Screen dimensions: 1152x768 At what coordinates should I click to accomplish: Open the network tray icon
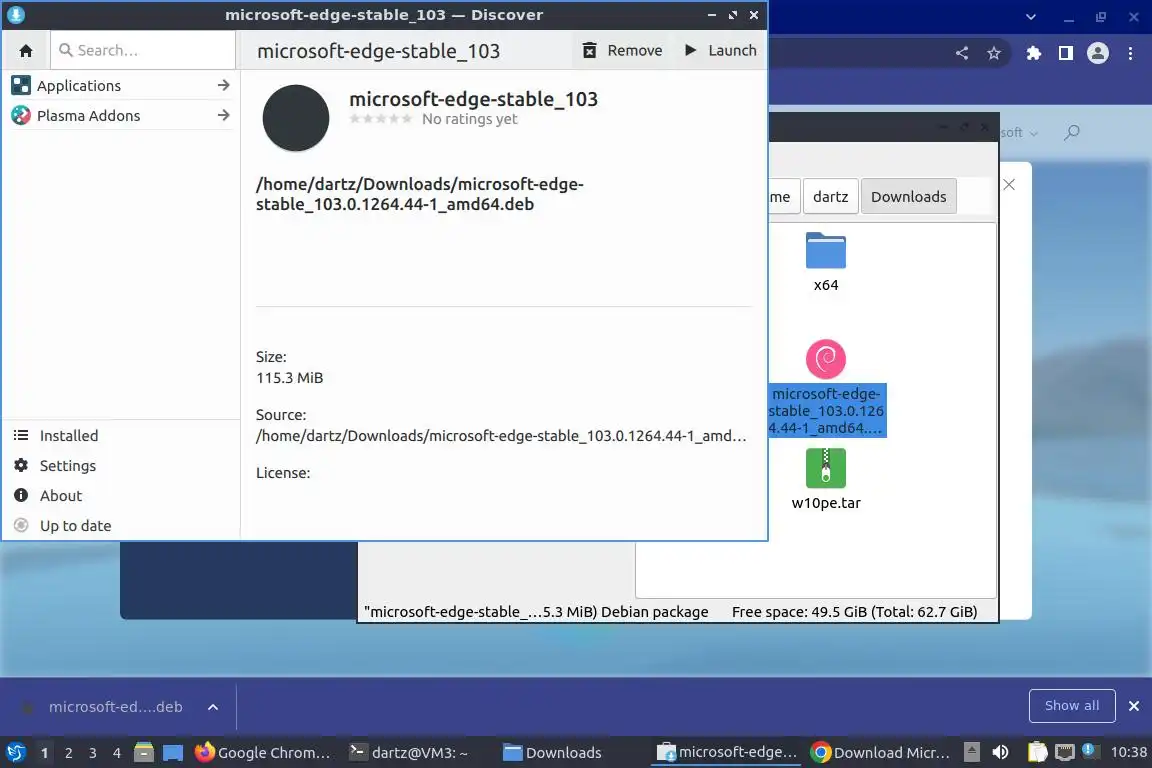1065,752
